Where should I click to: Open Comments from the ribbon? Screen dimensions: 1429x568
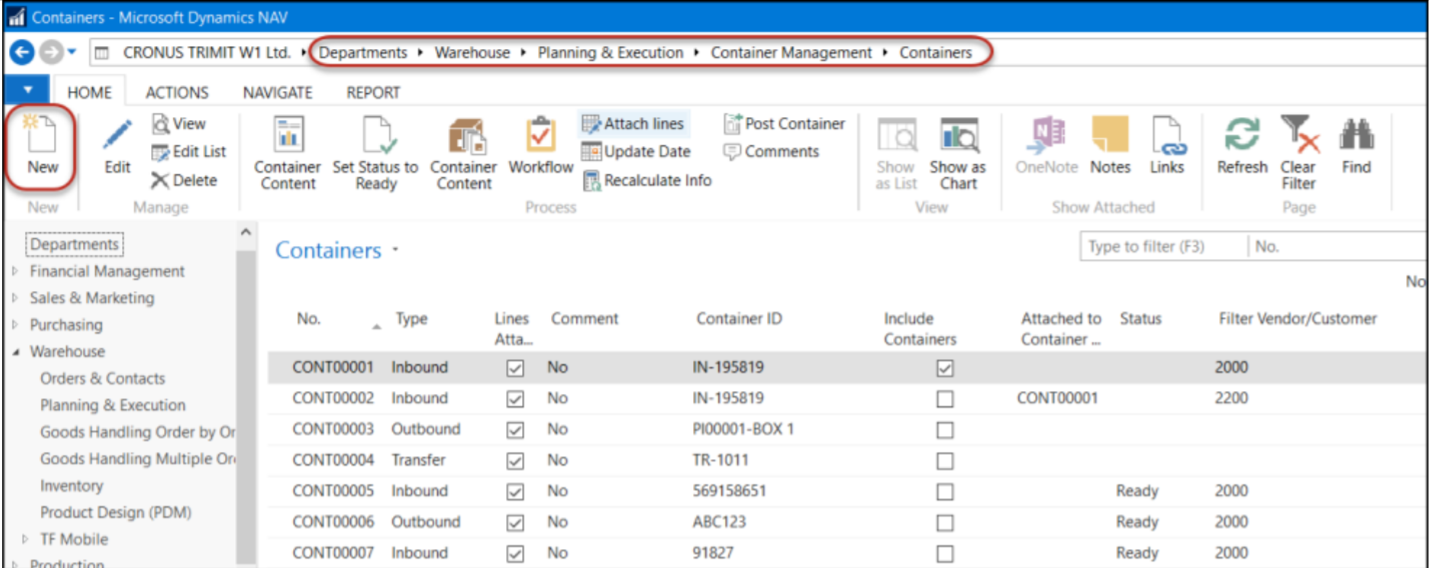771,152
